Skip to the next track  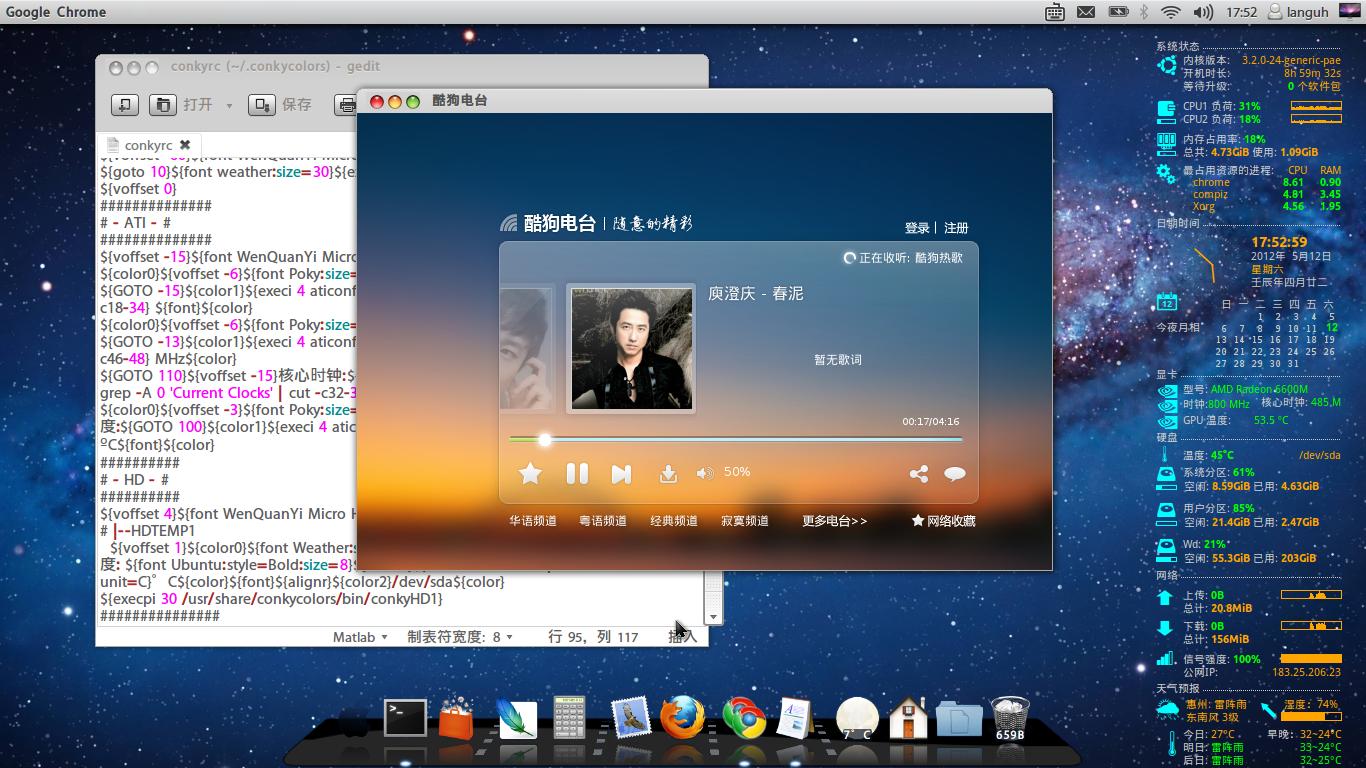pyautogui.click(x=621, y=474)
